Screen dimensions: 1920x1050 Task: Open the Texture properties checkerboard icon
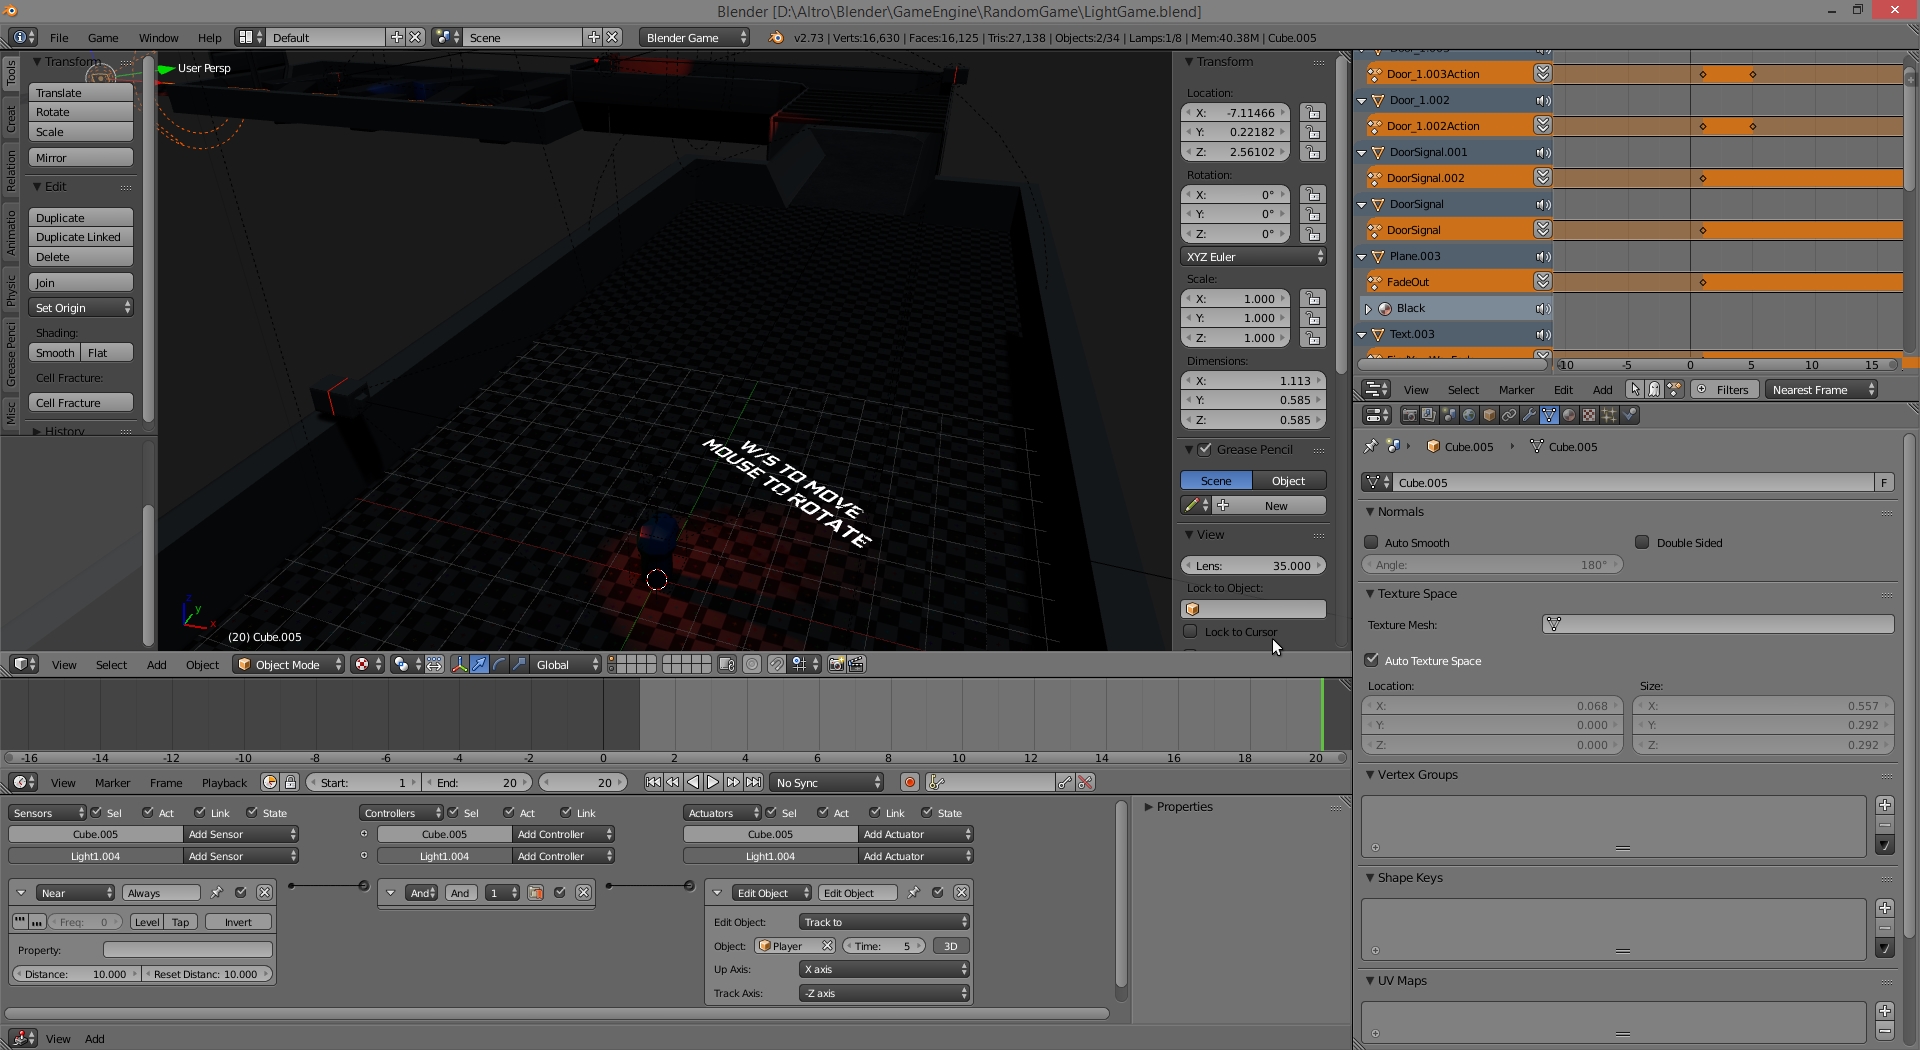(x=1589, y=416)
